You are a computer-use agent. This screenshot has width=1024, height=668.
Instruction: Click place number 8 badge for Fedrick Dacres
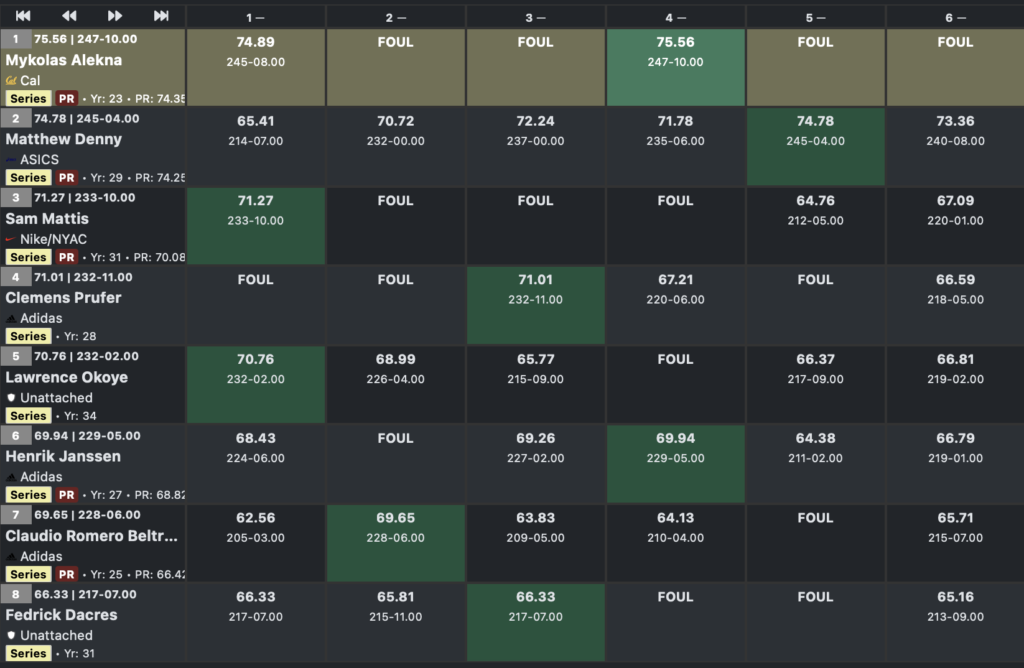[16, 595]
